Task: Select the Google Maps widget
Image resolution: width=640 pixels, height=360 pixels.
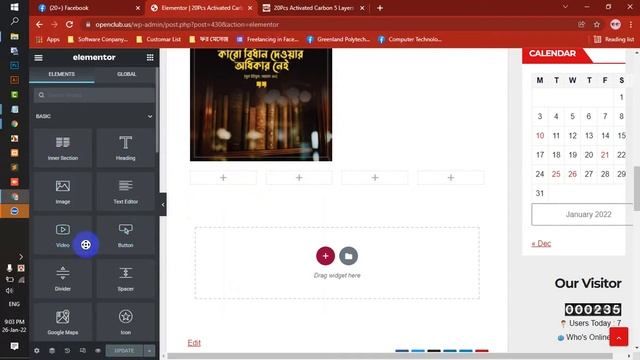Action: tap(62, 322)
